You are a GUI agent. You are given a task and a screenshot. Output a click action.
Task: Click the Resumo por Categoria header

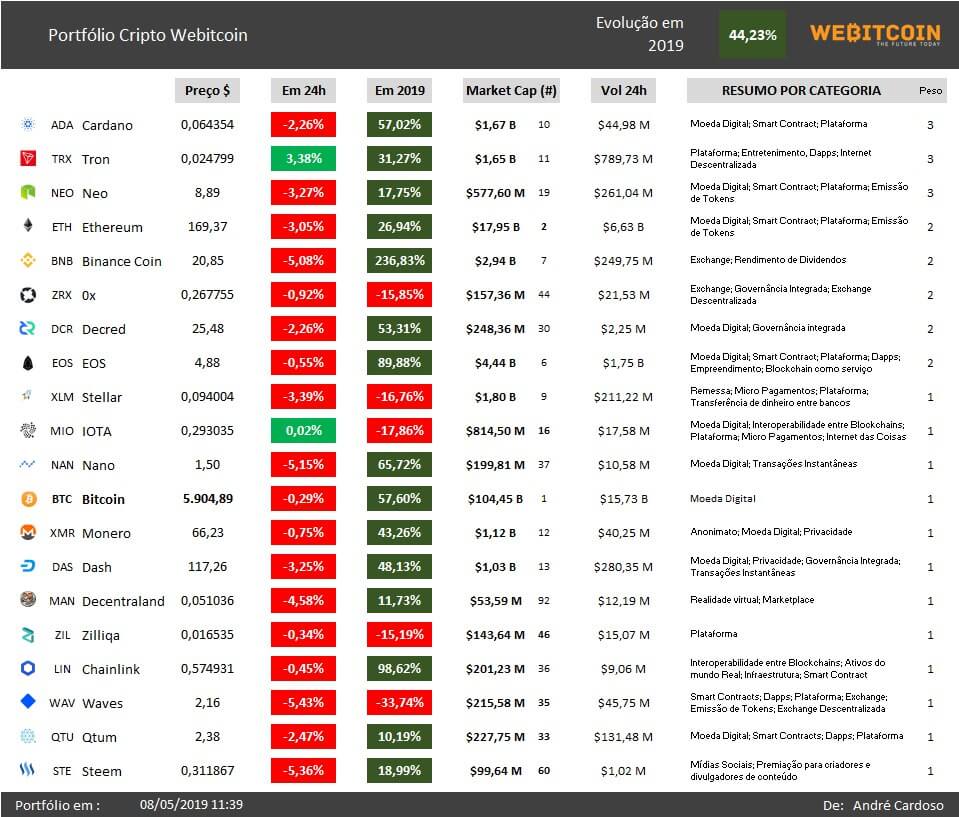point(801,91)
